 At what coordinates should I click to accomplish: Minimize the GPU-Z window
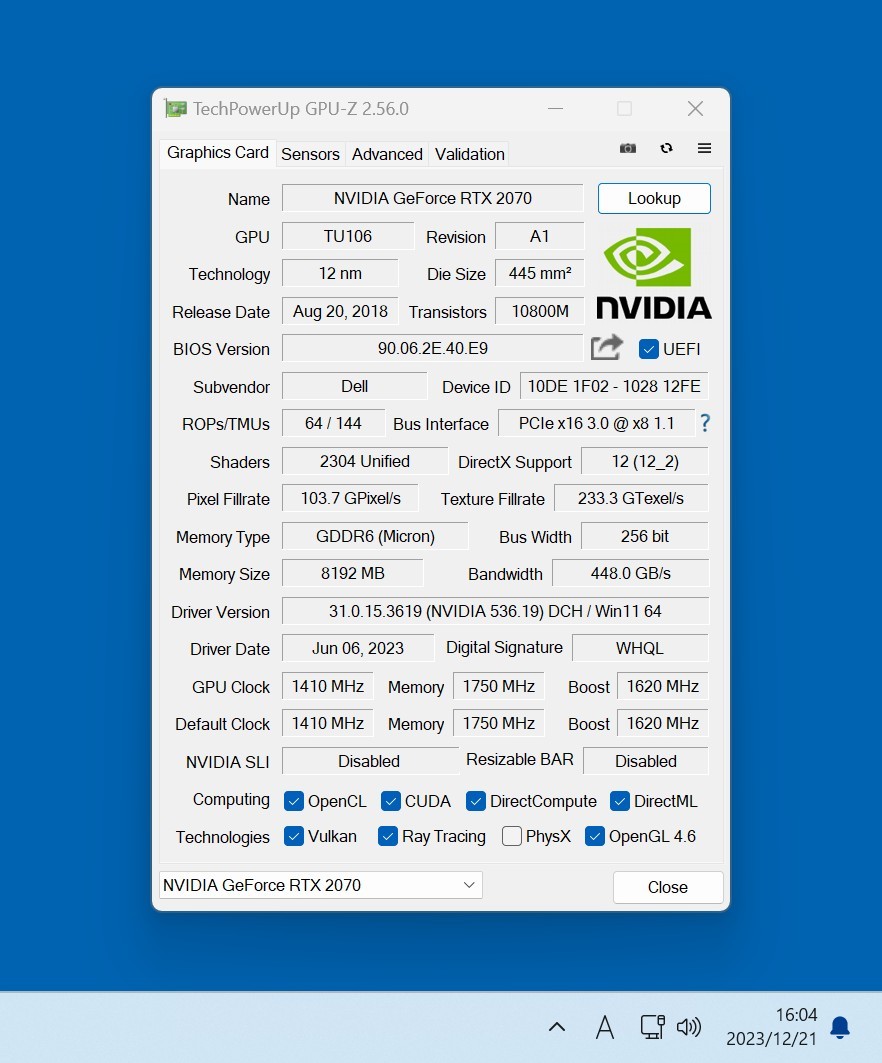pyautogui.click(x=555, y=108)
